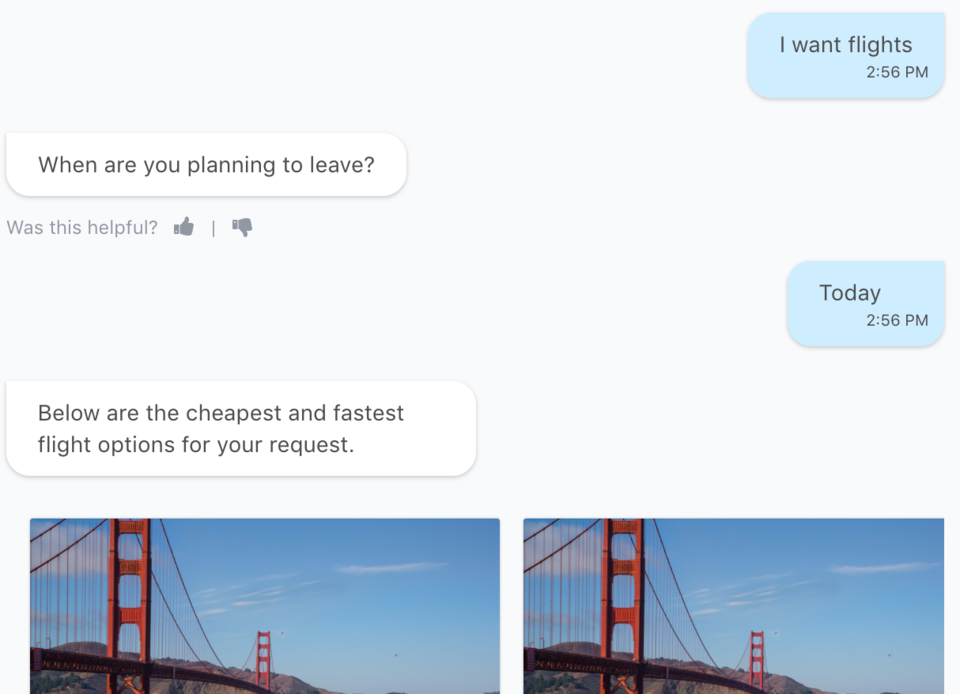Click the word "leave?" in bot question

point(342,165)
